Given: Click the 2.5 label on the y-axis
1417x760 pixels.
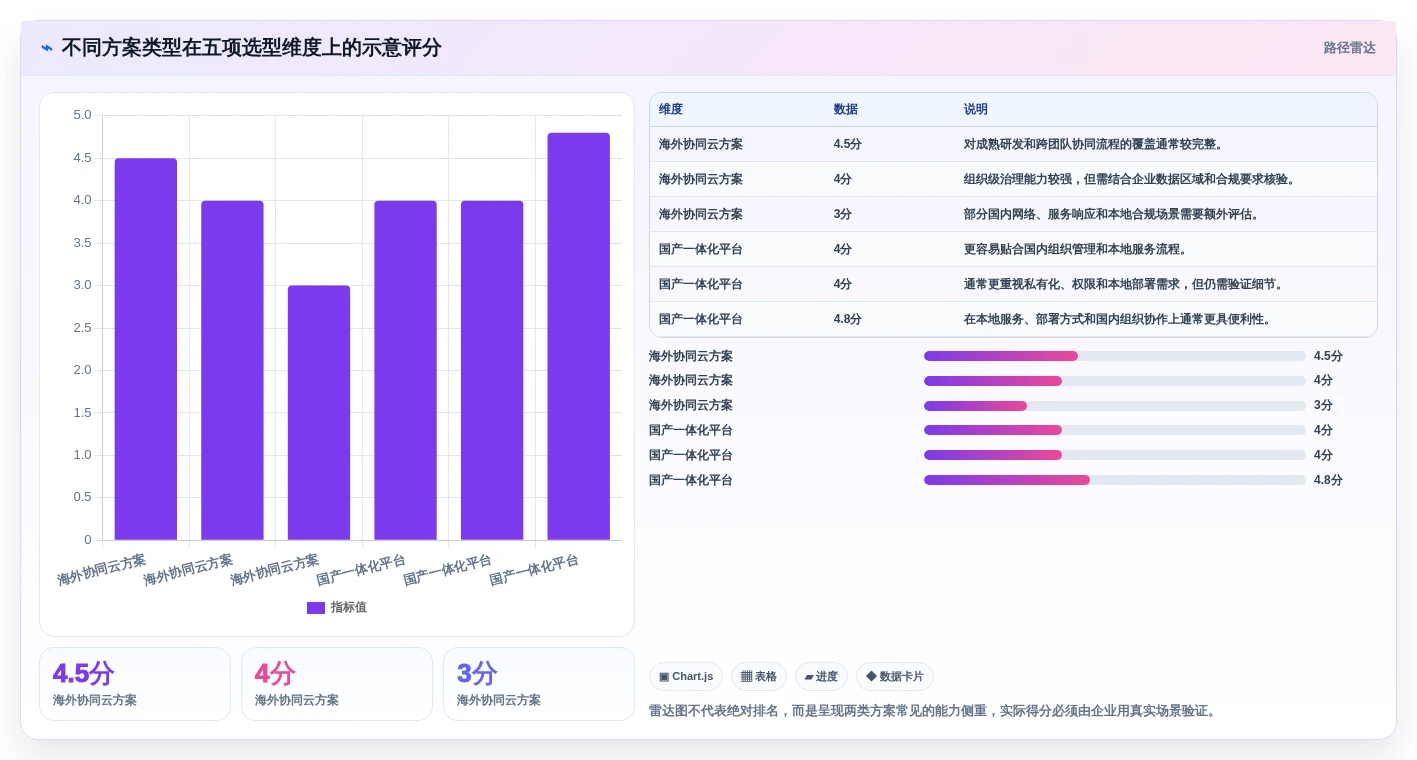Looking at the screenshot, I should (x=82, y=328).
